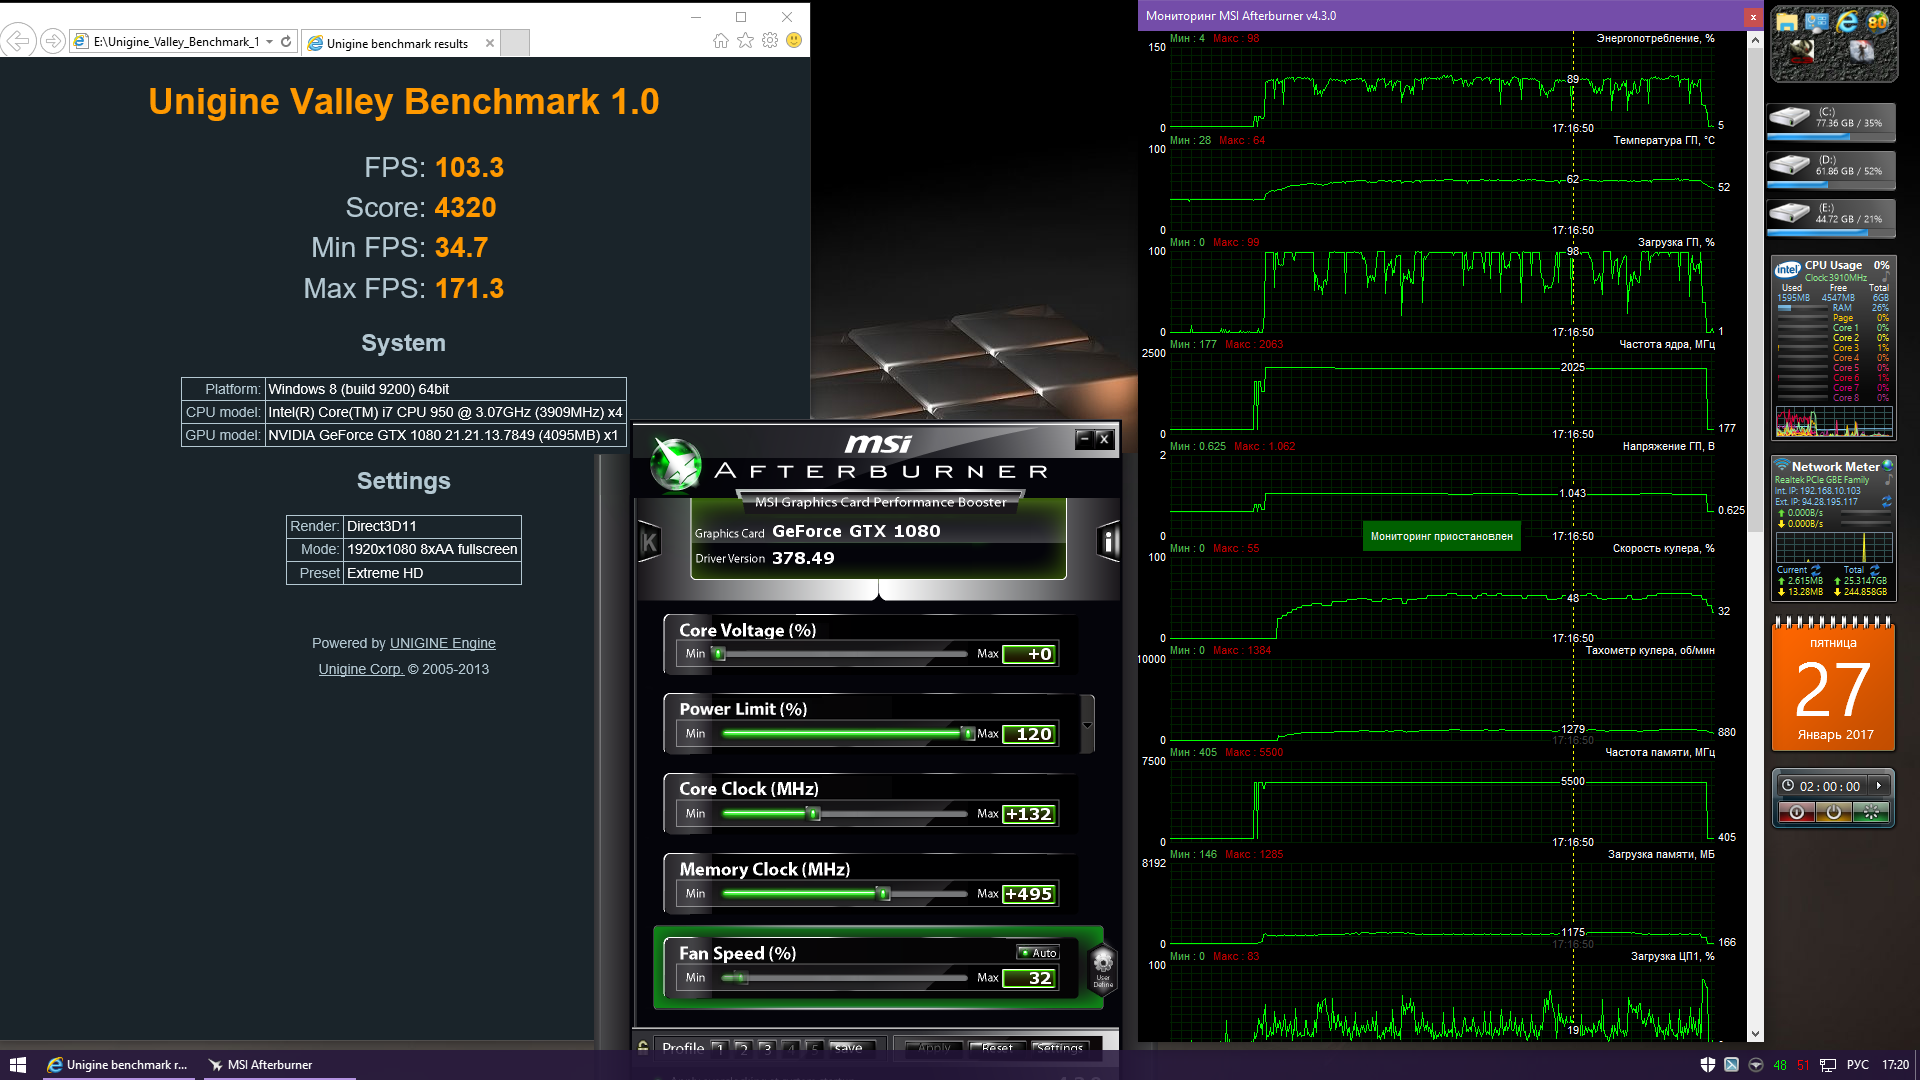Click the Afterburner Kombustor K button

[x=649, y=543]
